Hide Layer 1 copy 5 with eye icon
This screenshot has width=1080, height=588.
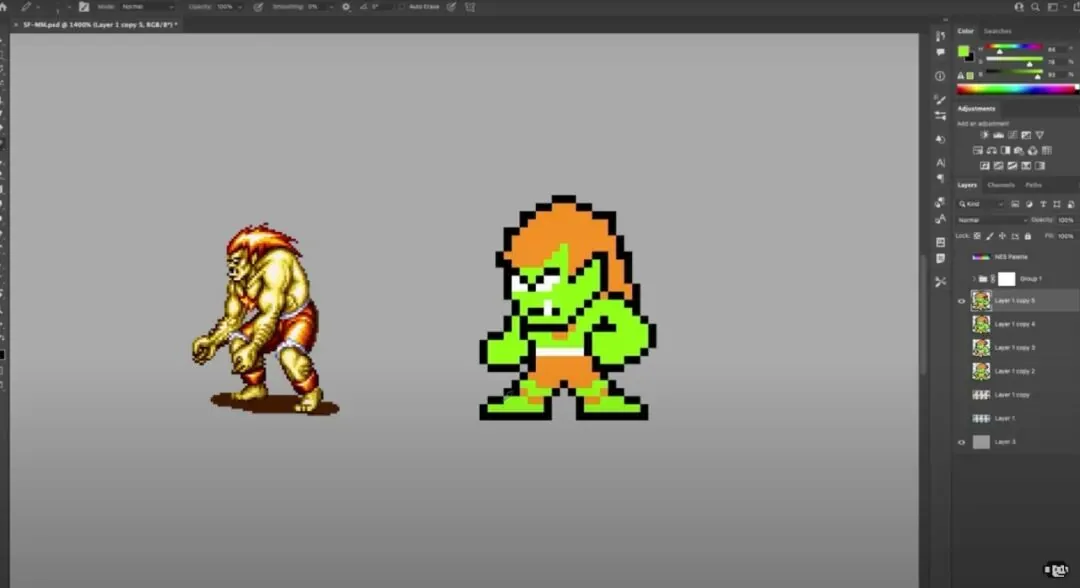[962, 301]
